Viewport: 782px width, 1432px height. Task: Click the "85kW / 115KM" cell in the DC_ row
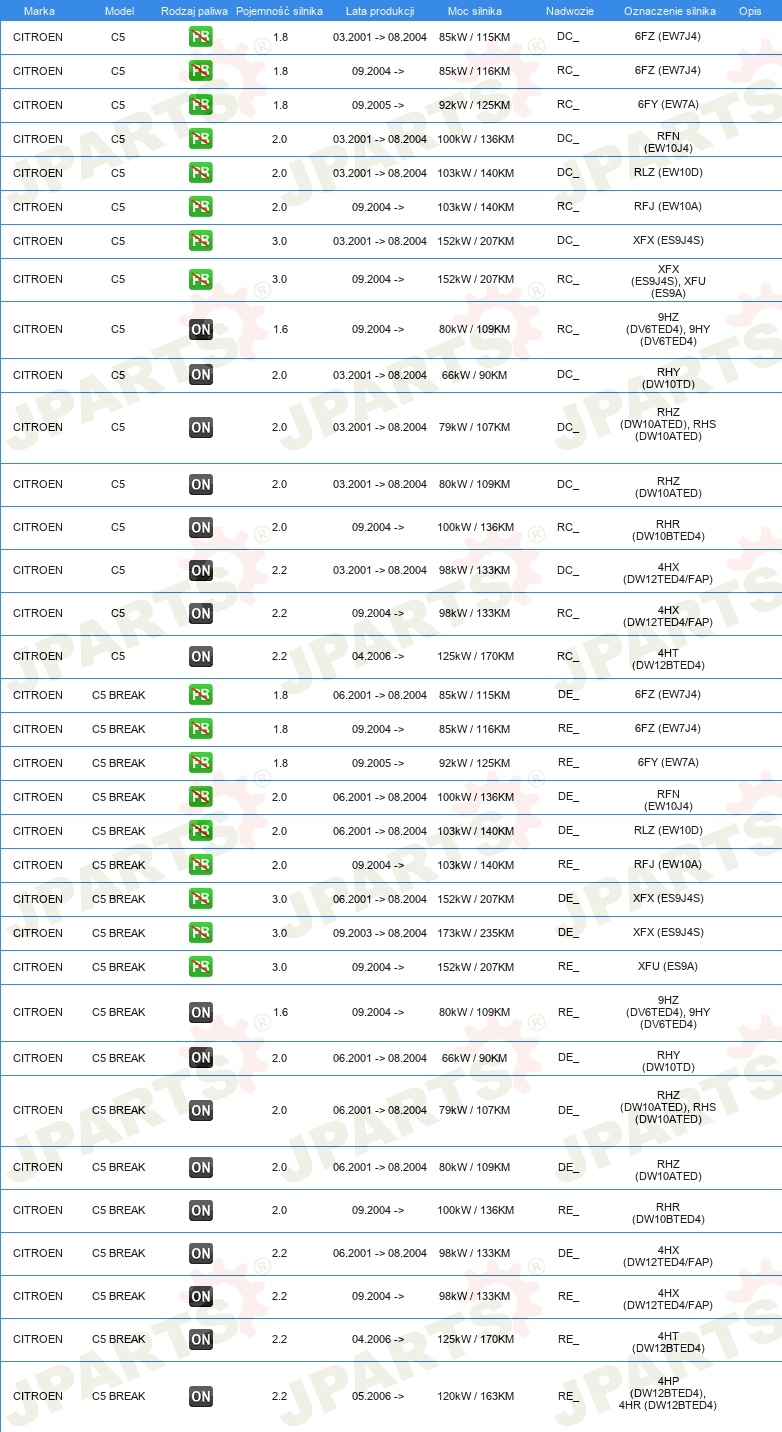[477, 37]
